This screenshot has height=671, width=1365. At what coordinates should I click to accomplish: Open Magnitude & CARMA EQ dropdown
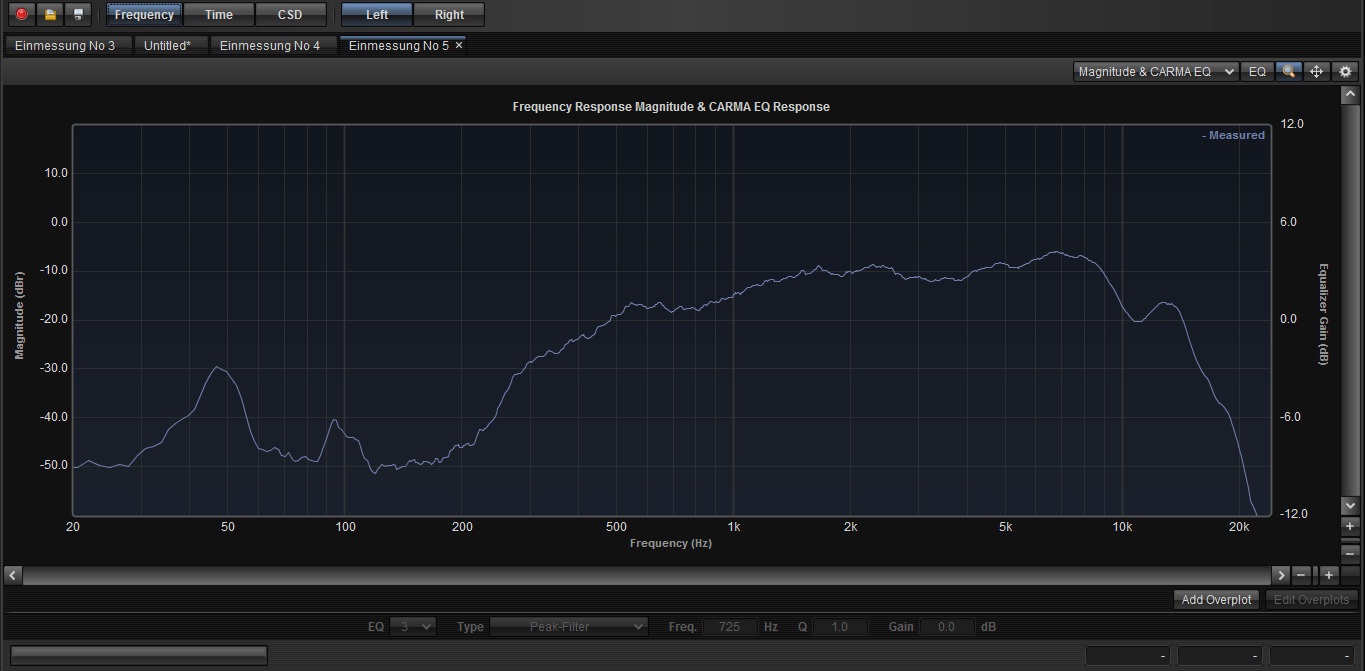[x=1155, y=72]
